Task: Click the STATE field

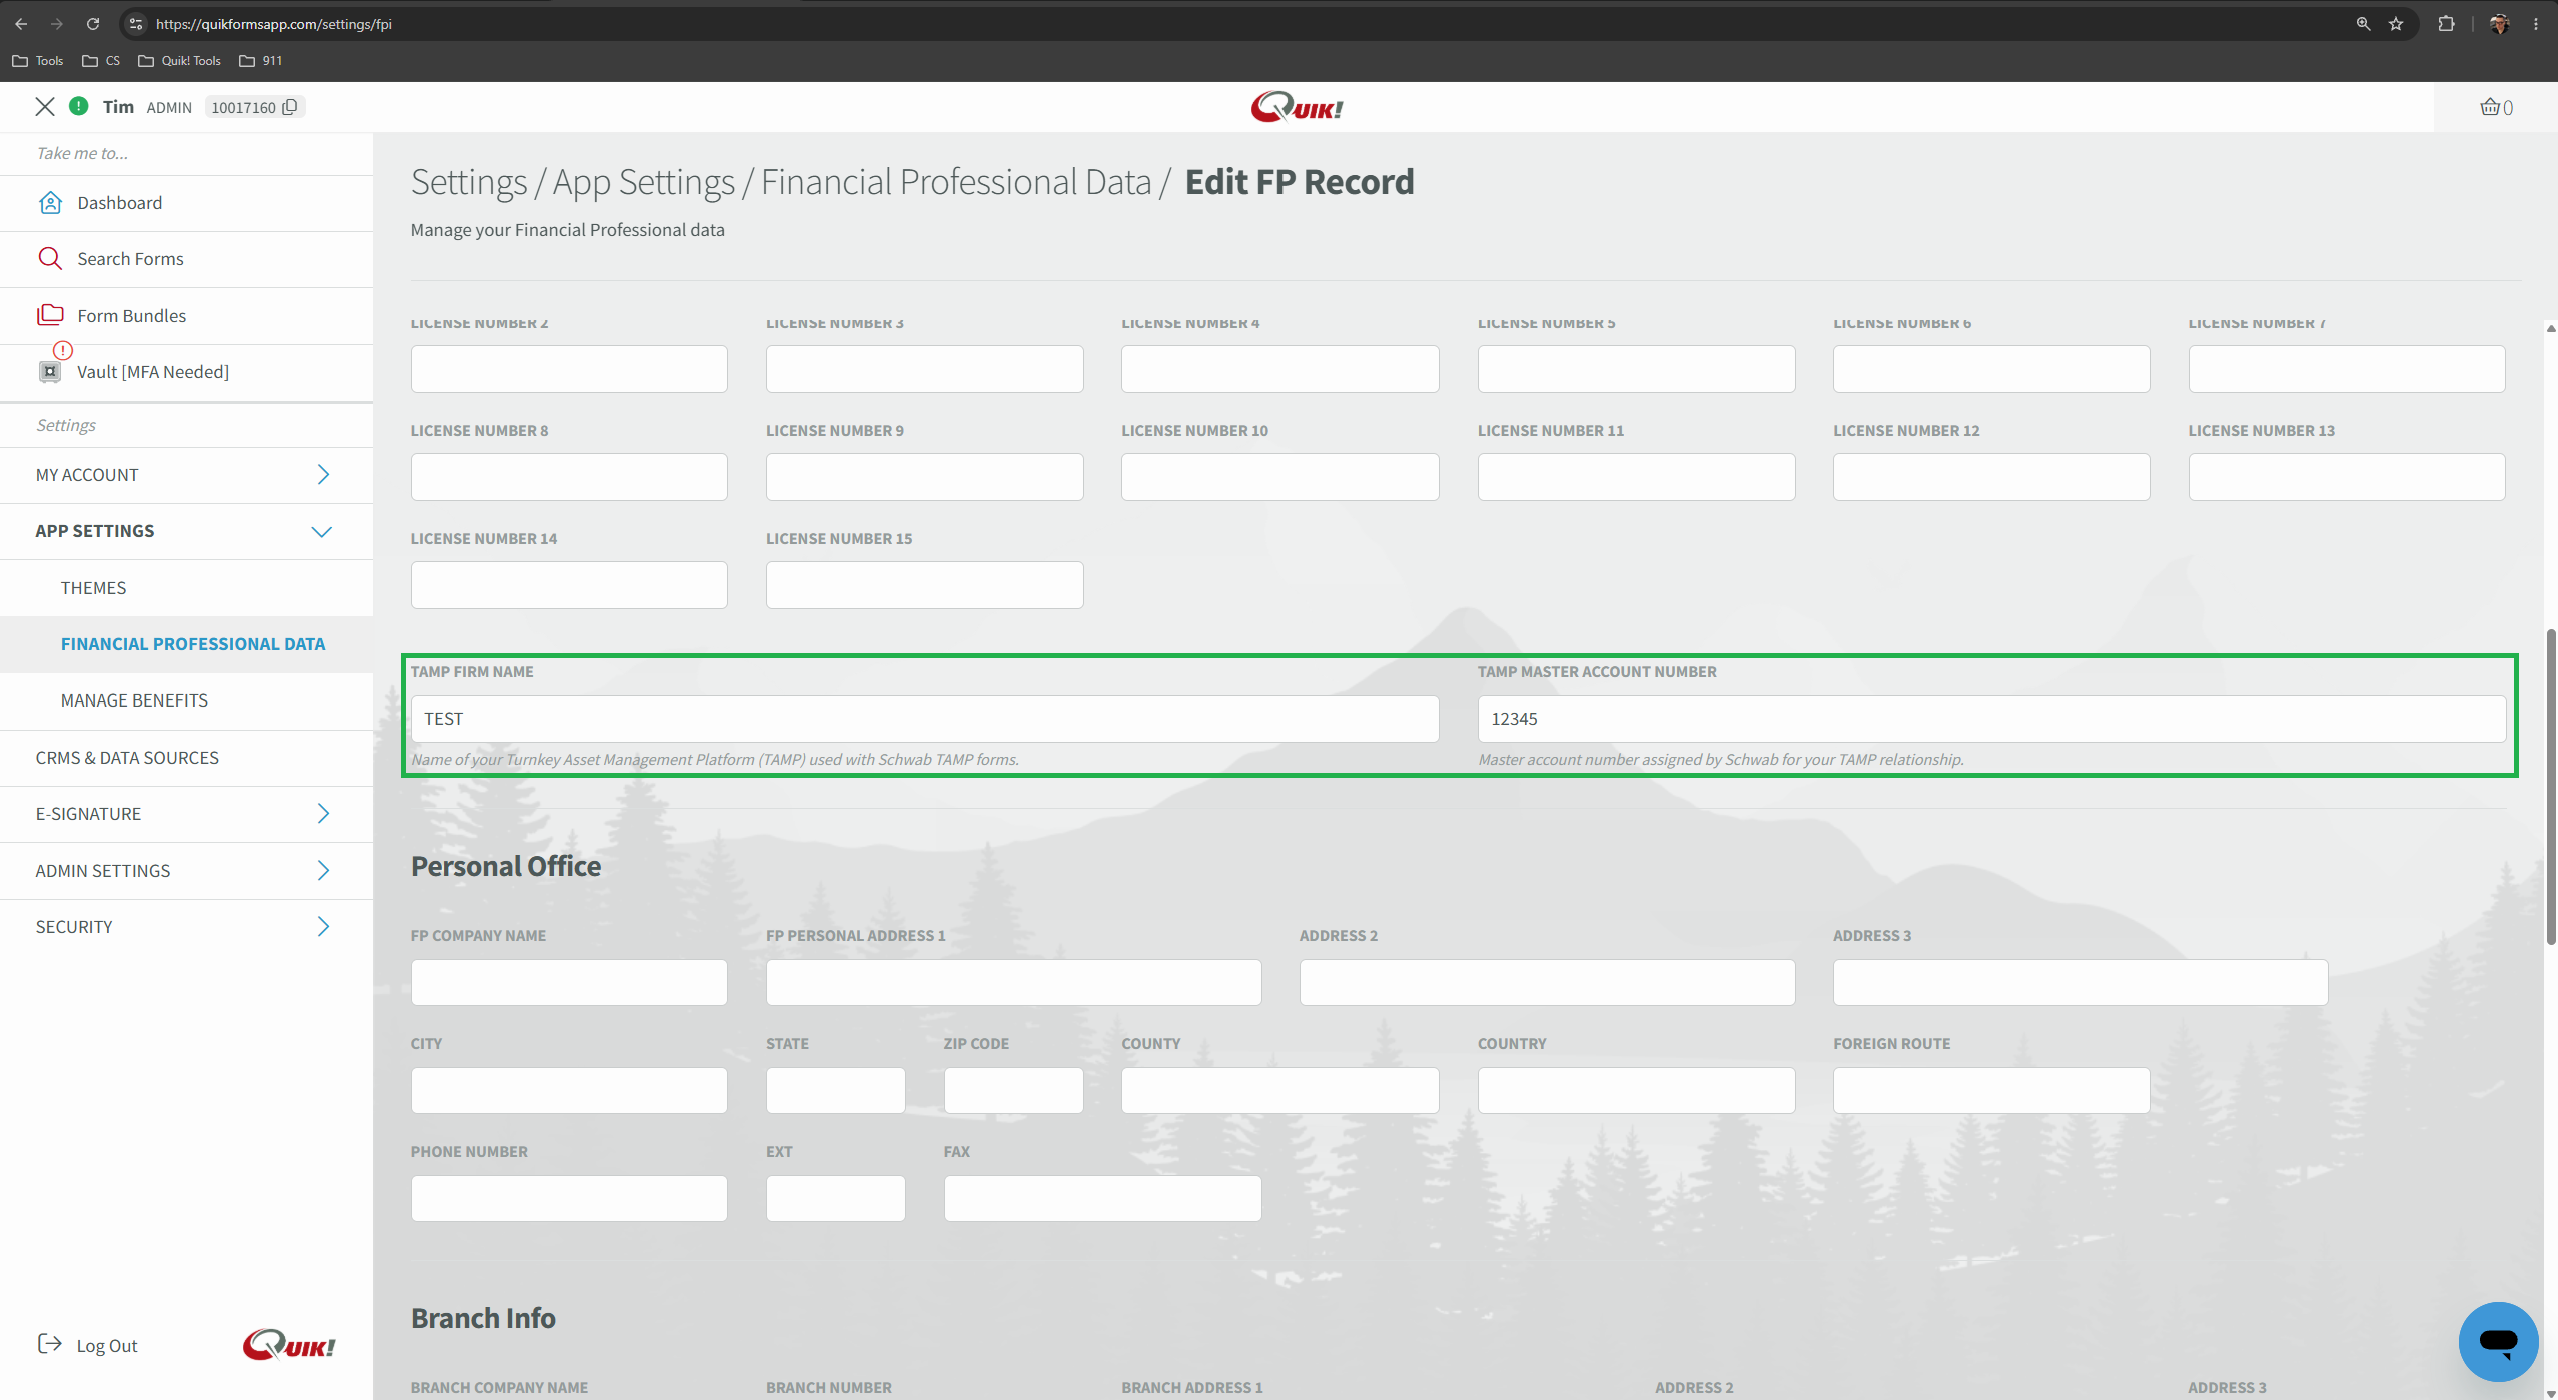Action: pyautogui.click(x=836, y=1091)
